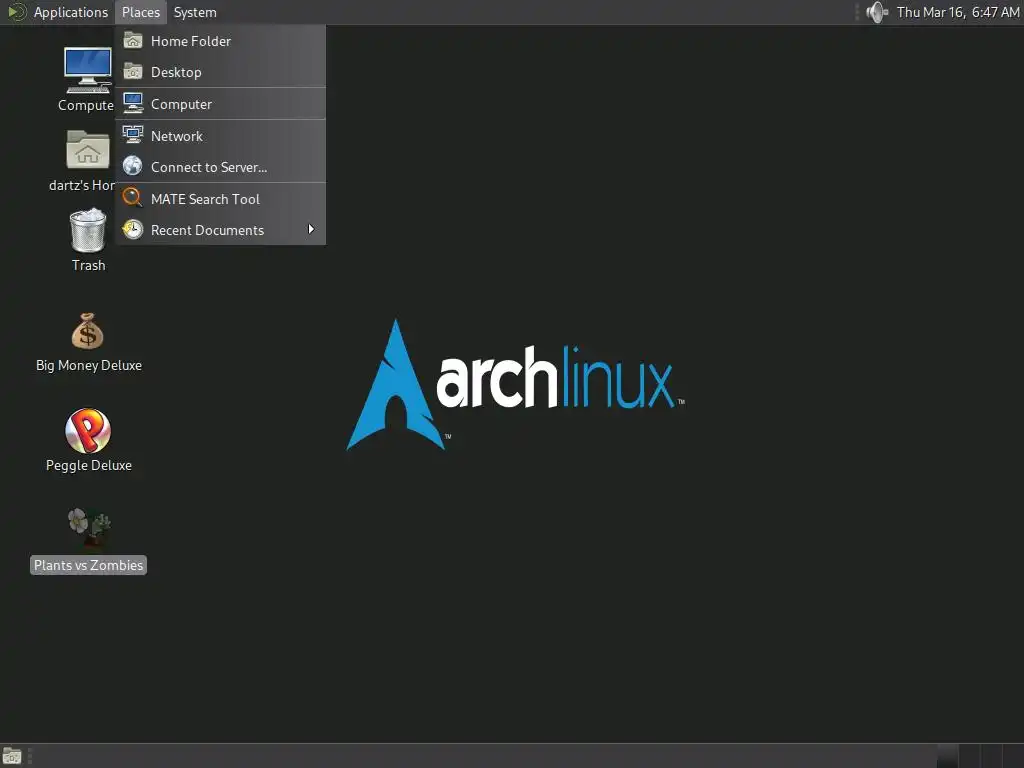Click the Home Folder menu icon
This screenshot has width=1024, height=768.
pos(133,40)
